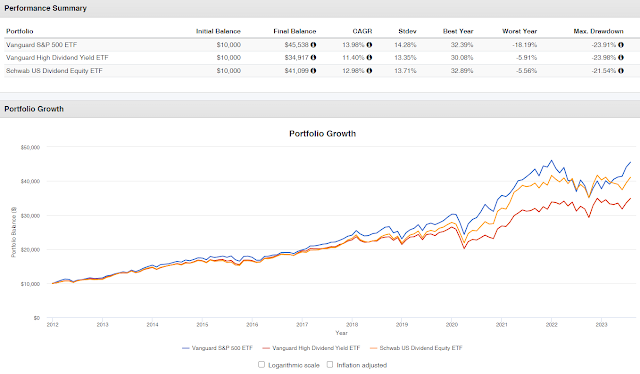The image size is (640, 374).
Task: Click the 32.89% best year value
Action: click(462, 71)
